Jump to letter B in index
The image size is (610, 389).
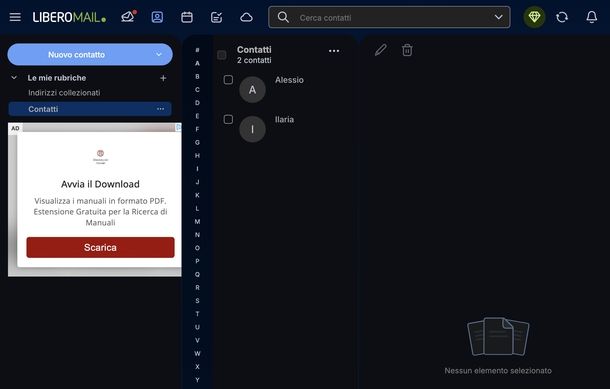(x=197, y=76)
